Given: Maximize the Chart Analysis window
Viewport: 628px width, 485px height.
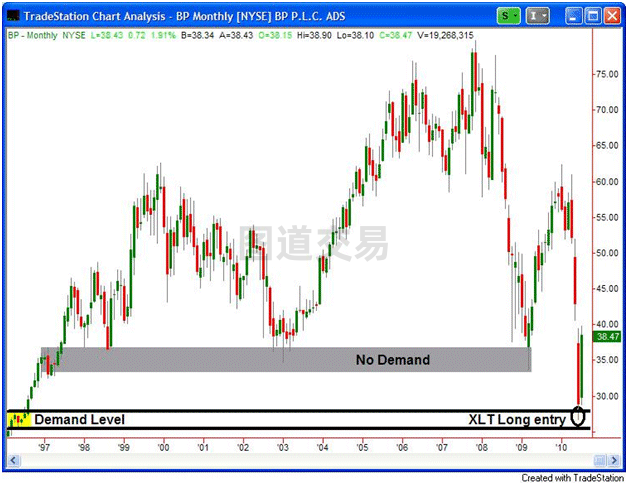Looking at the screenshot, I should (x=593, y=16).
